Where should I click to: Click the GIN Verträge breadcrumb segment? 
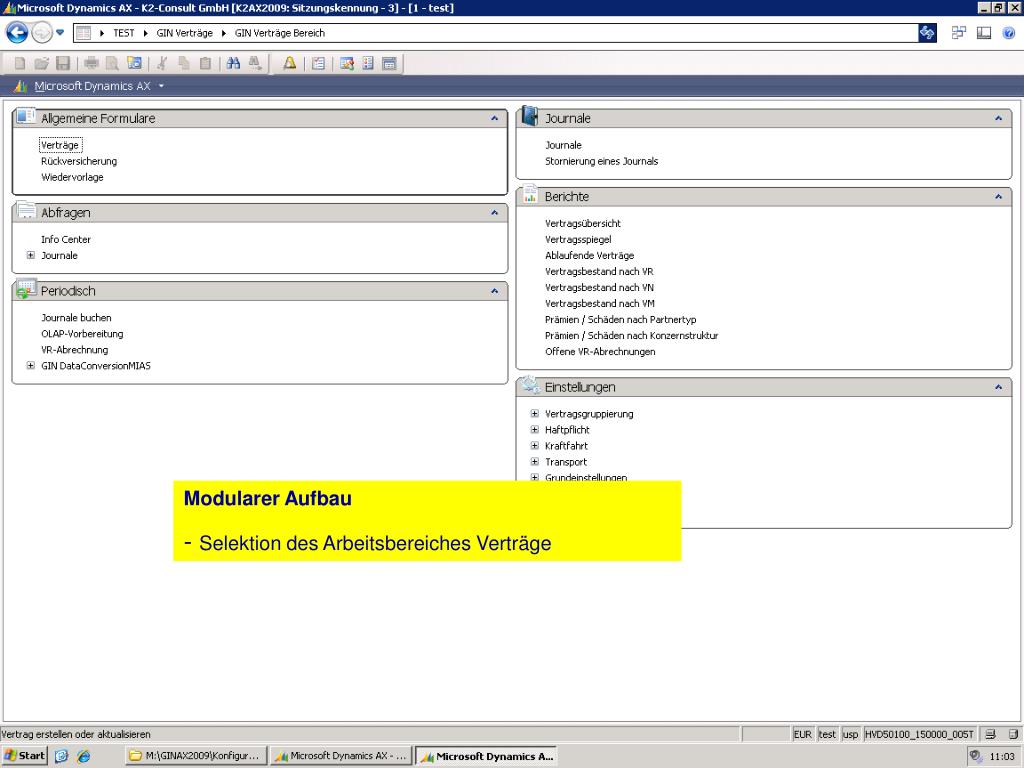click(x=184, y=33)
